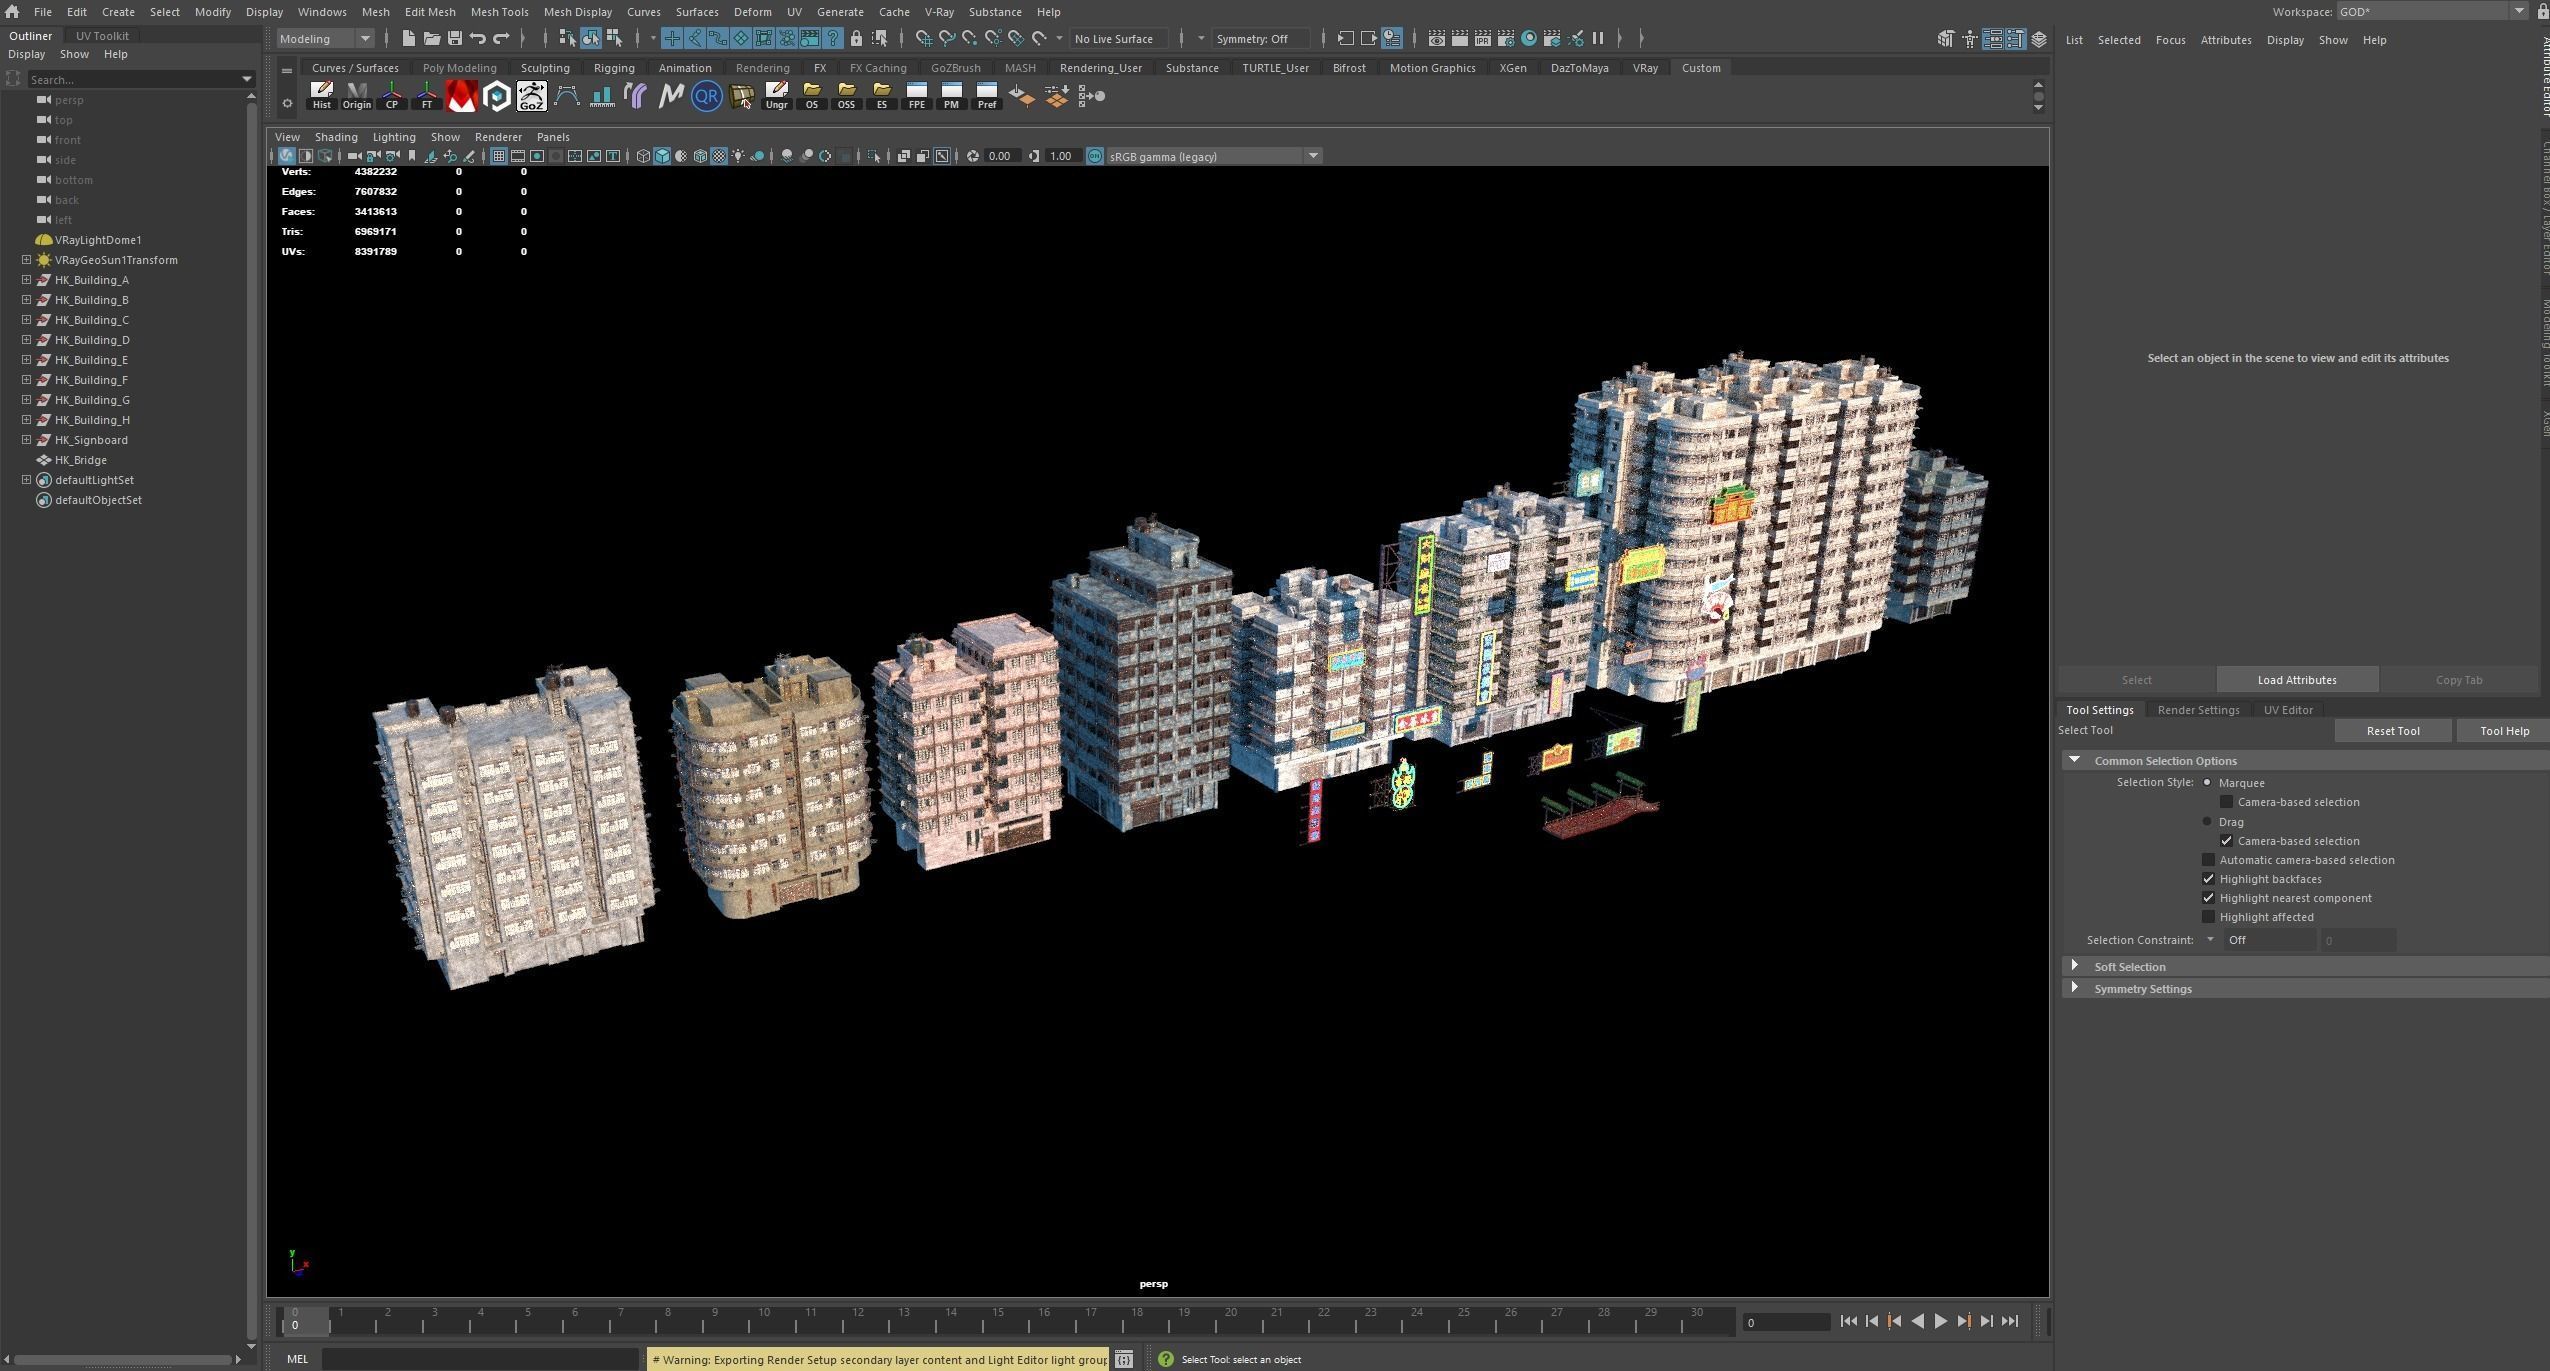Toggle Automatic camera-based selection checkbox
This screenshot has width=2550, height=1371.
(x=2208, y=859)
